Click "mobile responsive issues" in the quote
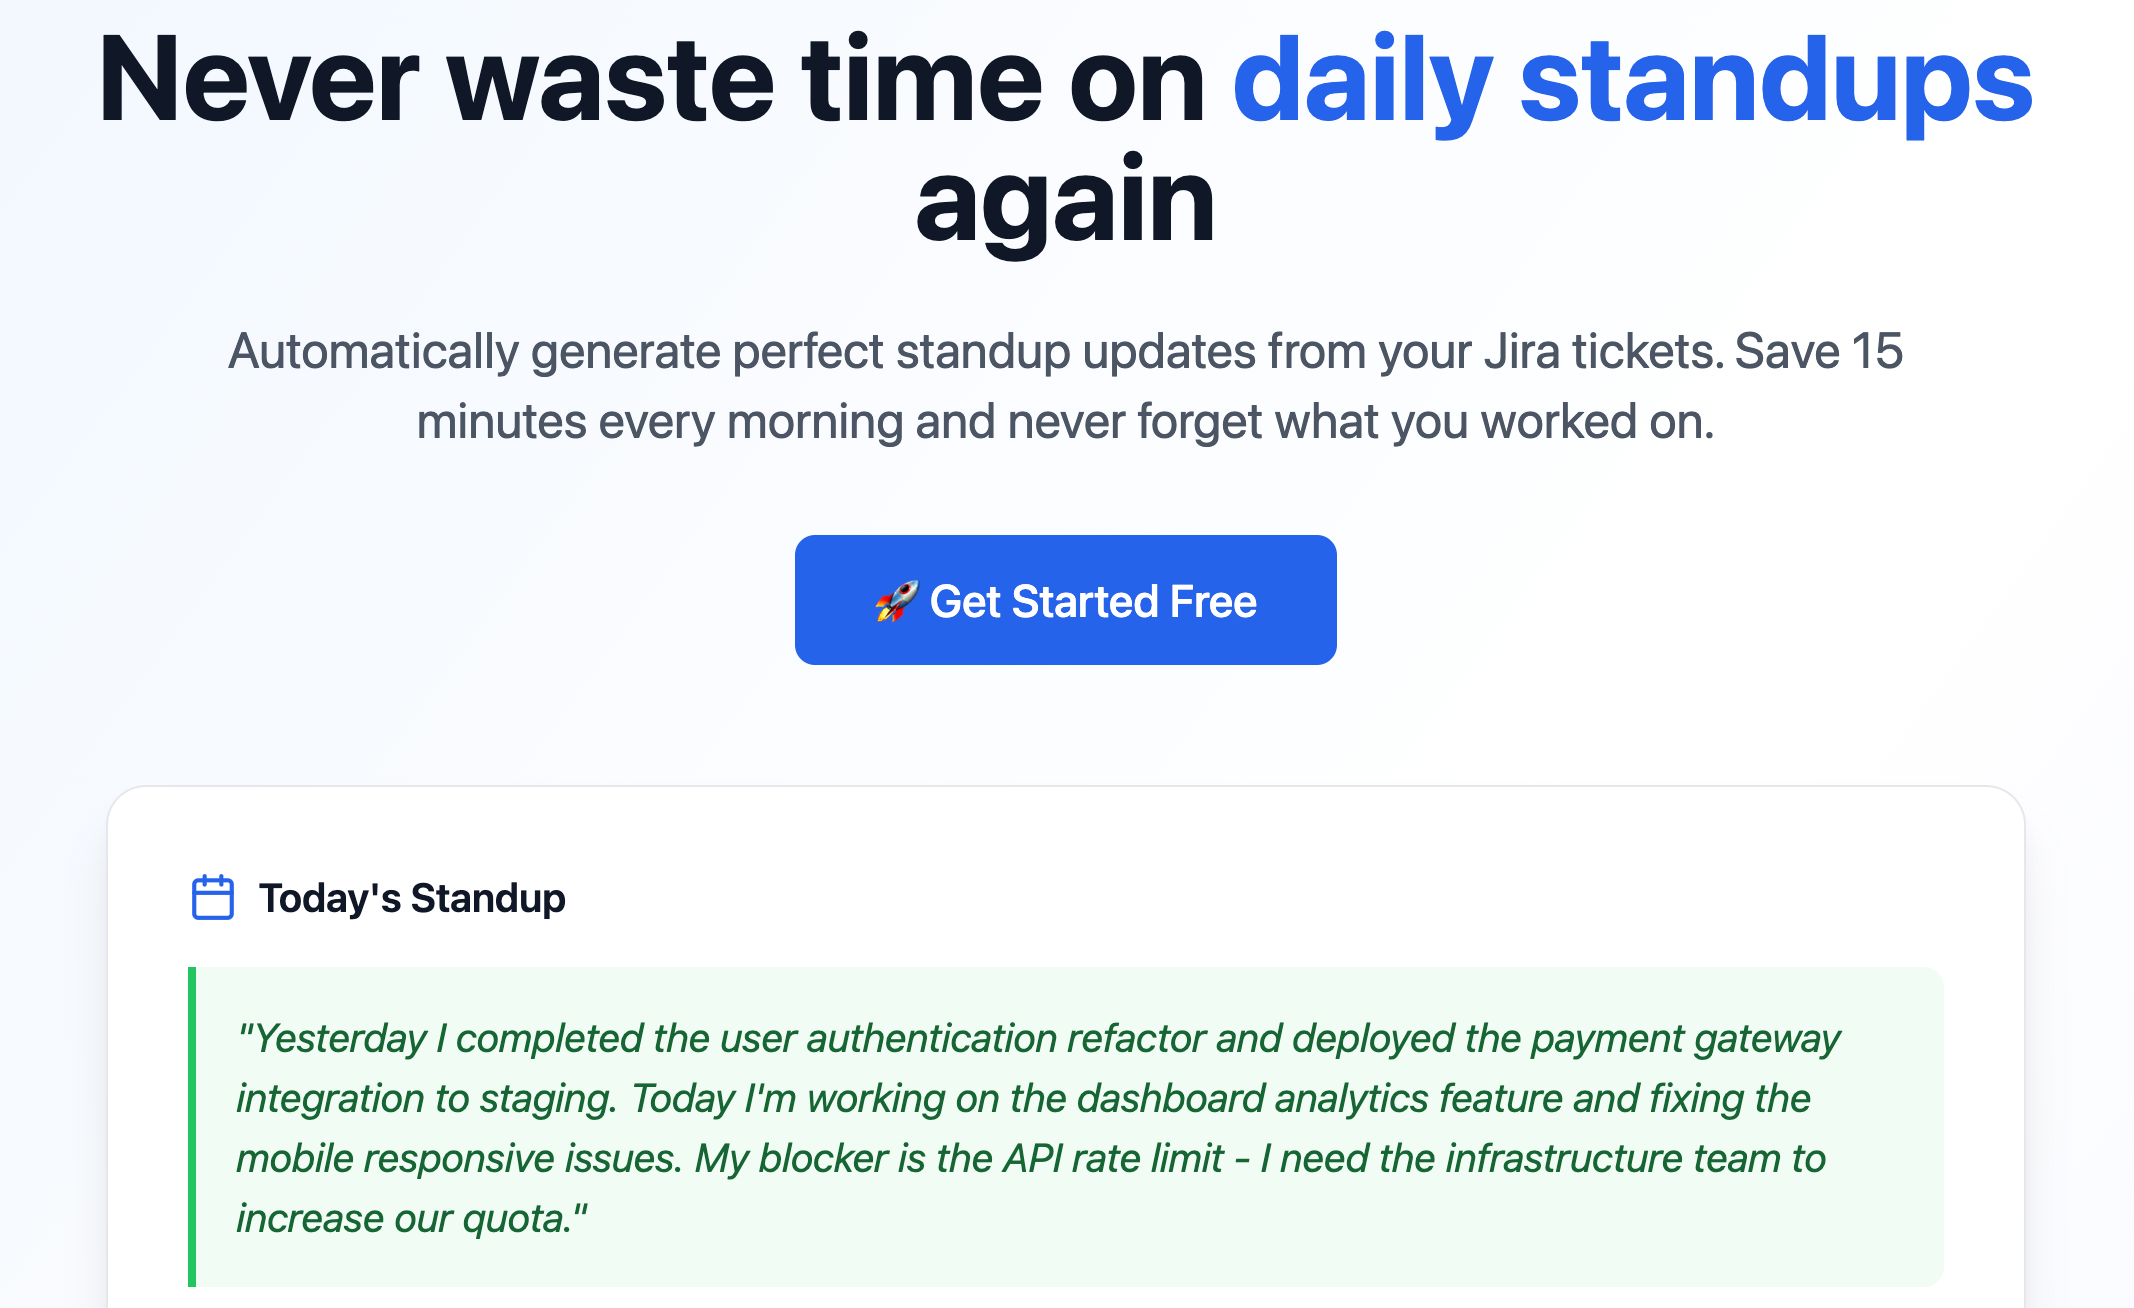Screen dimensions: 2134x1308 point(458,1159)
